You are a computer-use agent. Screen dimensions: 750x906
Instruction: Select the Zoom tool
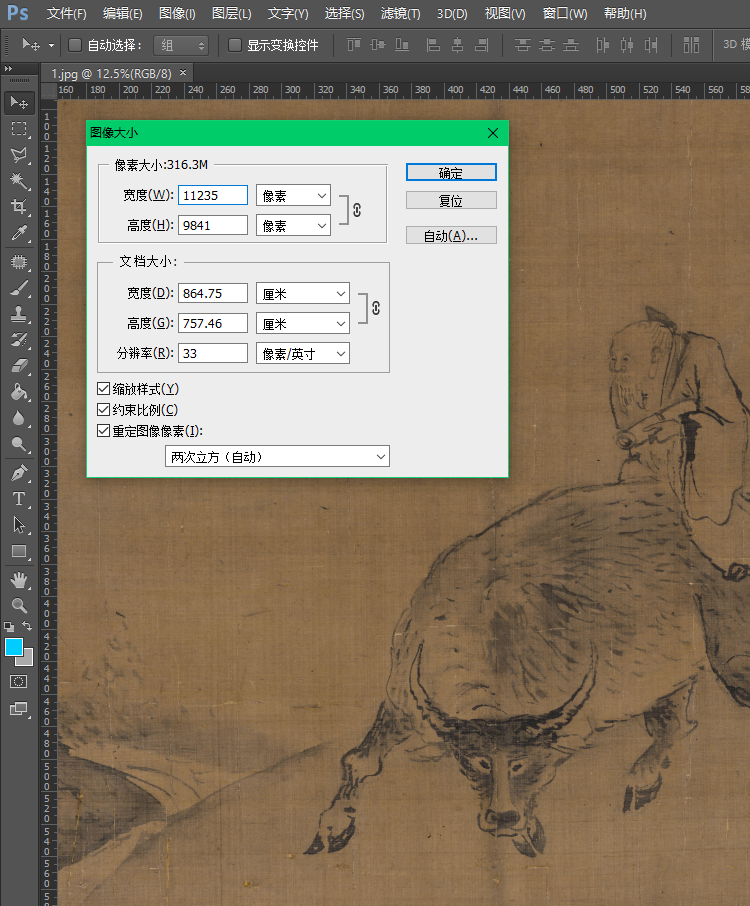(19, 606)
